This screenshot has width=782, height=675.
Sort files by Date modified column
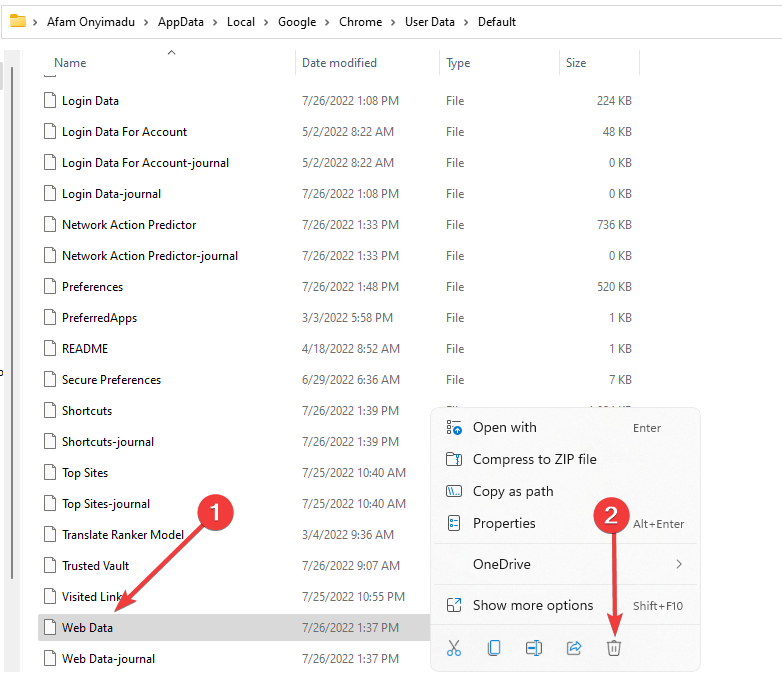[x=340, y=63]
